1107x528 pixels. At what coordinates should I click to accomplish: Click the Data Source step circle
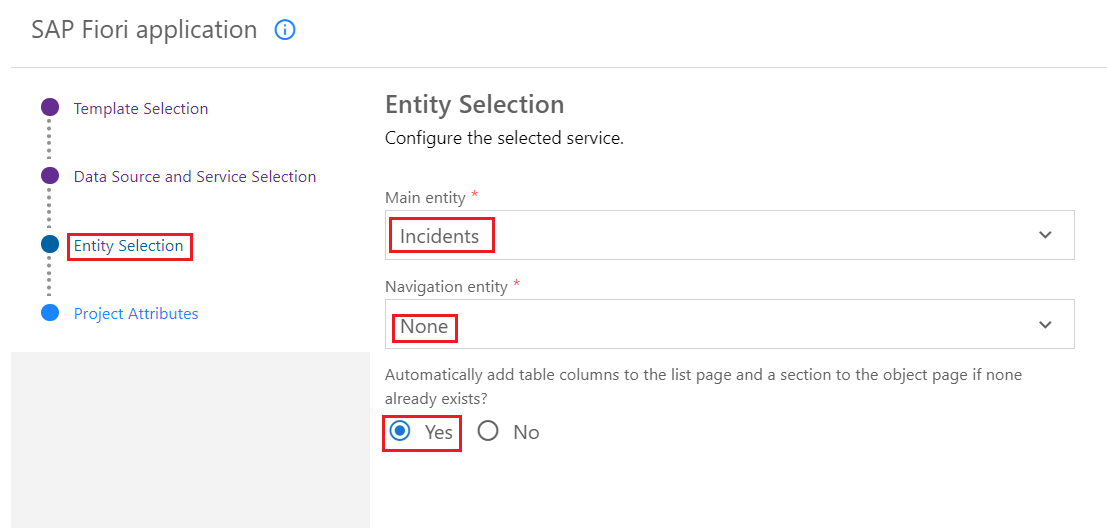coord(50,176)
